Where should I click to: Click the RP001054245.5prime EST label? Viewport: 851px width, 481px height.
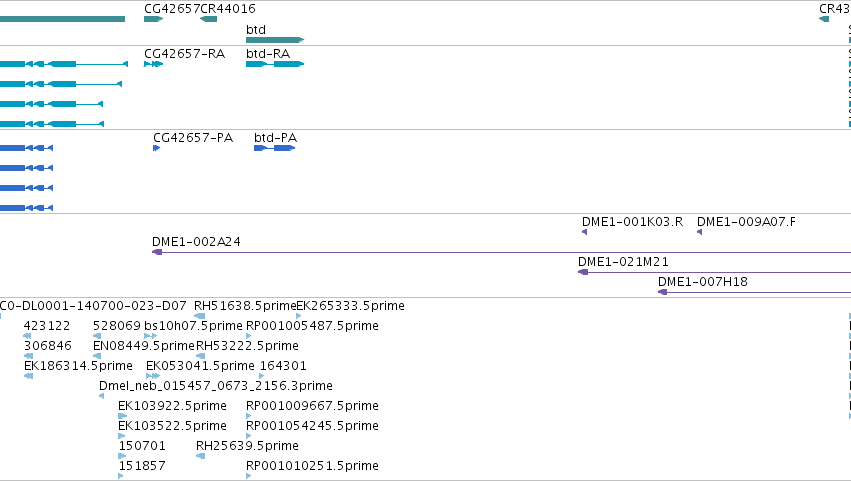coord(312,426)
